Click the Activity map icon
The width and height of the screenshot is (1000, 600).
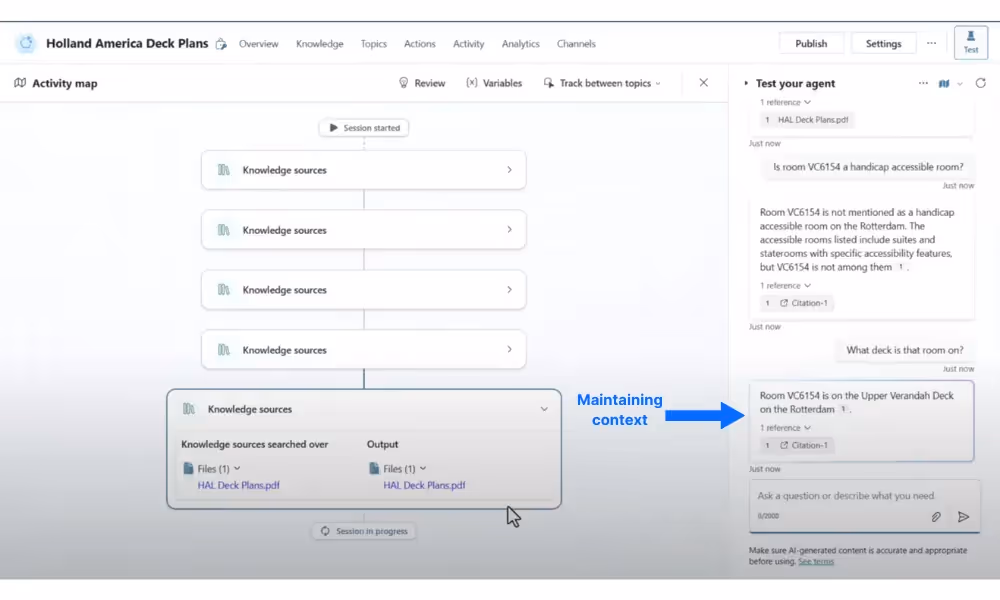click(20, 83)
